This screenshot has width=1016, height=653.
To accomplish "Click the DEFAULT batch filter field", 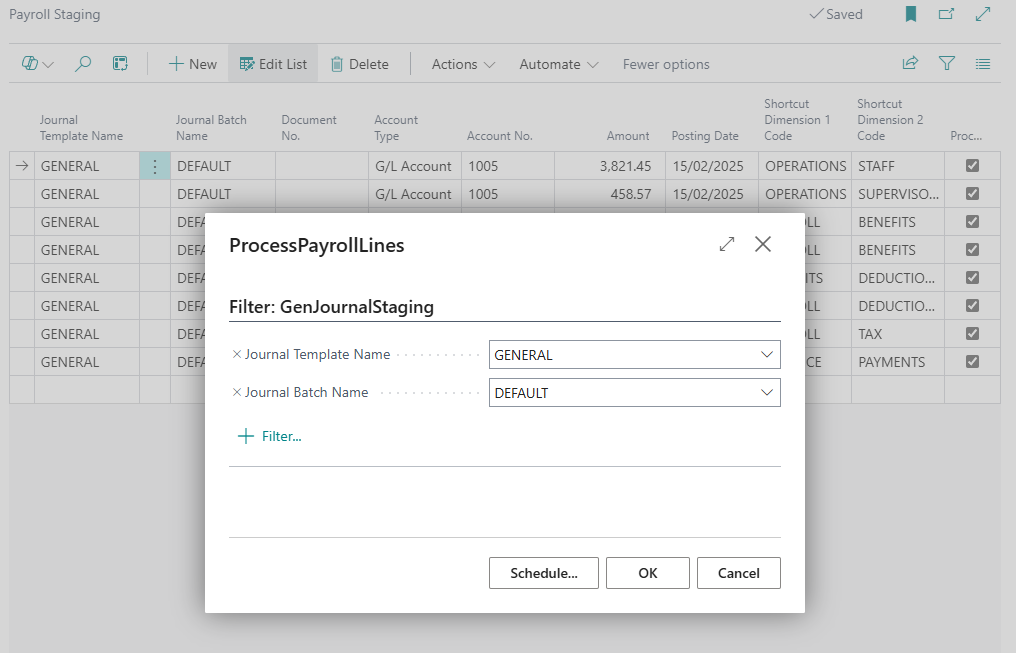I will [x=634, y=392].
